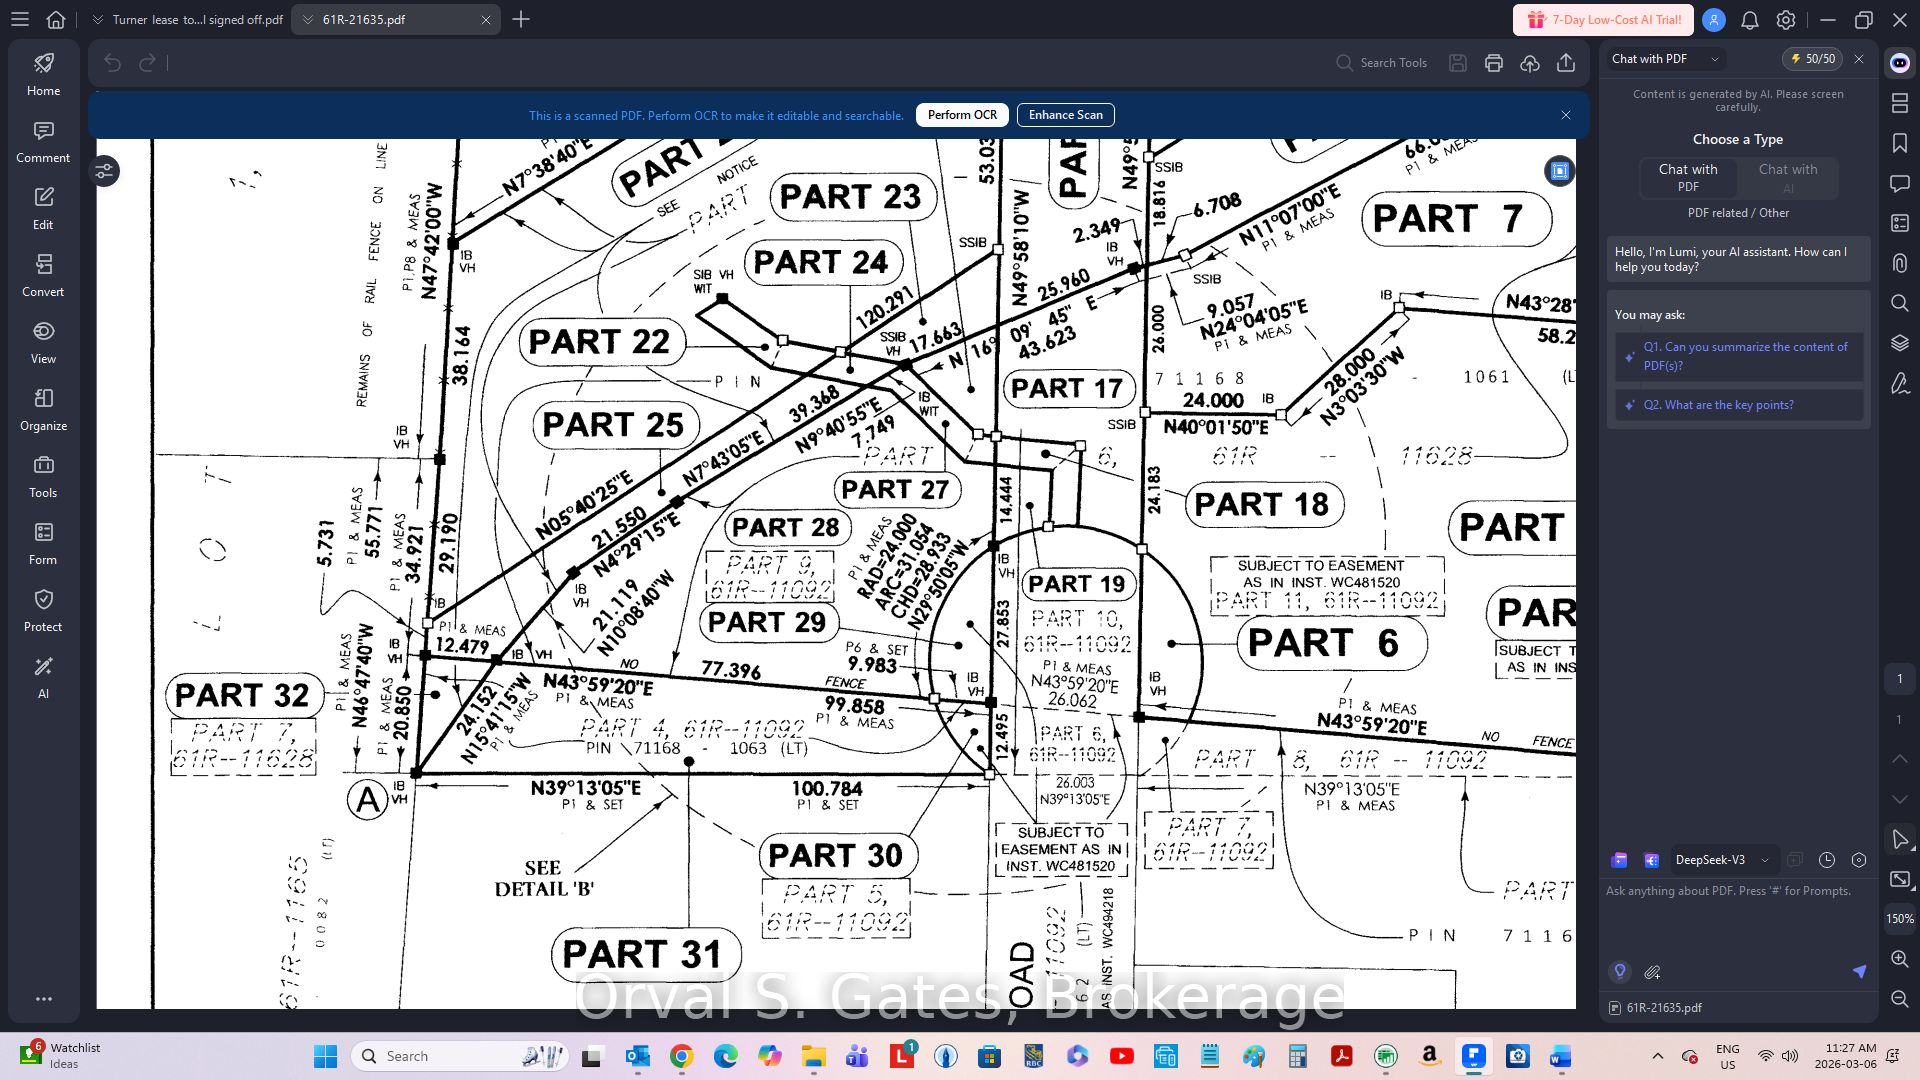This screenshot has height=1080, width=1920.
Task: Toggle the floating page settings button
Action: click(105, 171)
